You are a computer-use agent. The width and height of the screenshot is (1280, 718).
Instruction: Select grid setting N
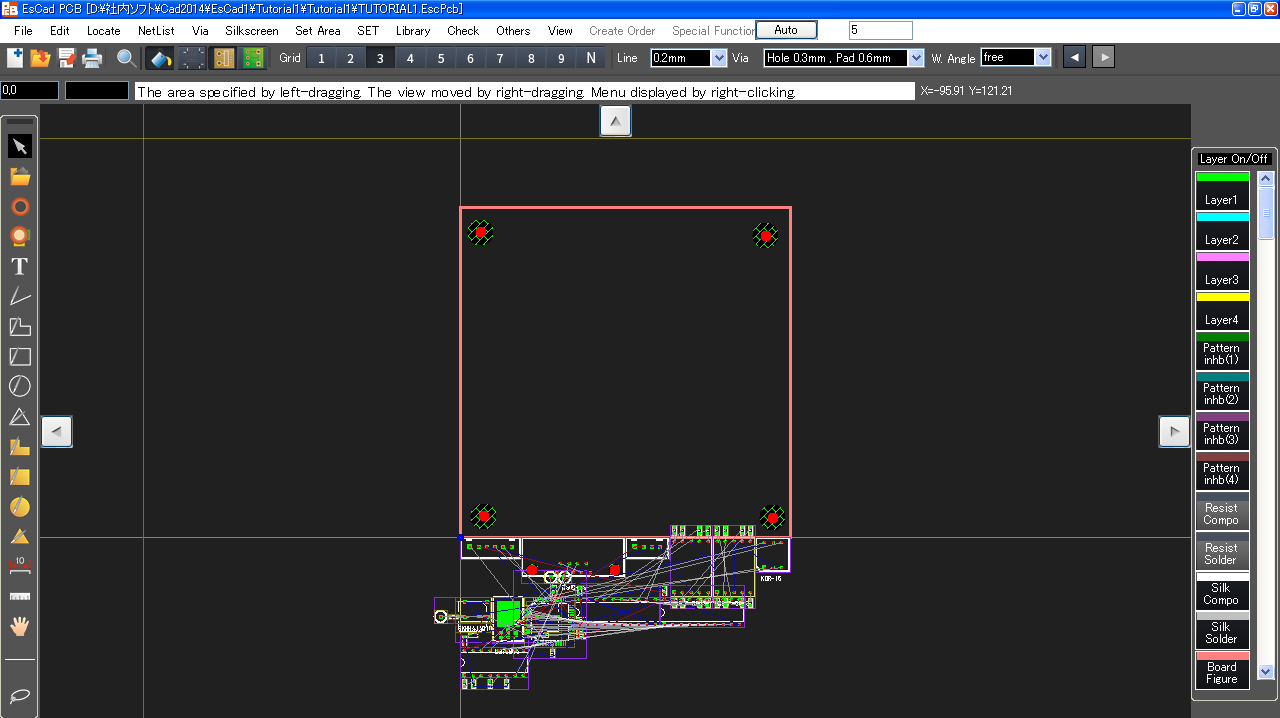coord(591,58)
